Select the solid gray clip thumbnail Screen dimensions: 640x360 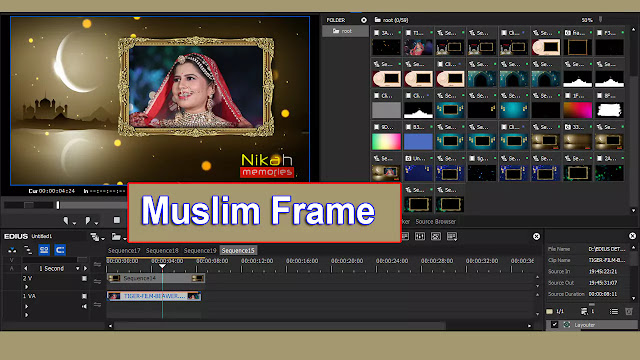pyautogui.click(x=386, y=110)
